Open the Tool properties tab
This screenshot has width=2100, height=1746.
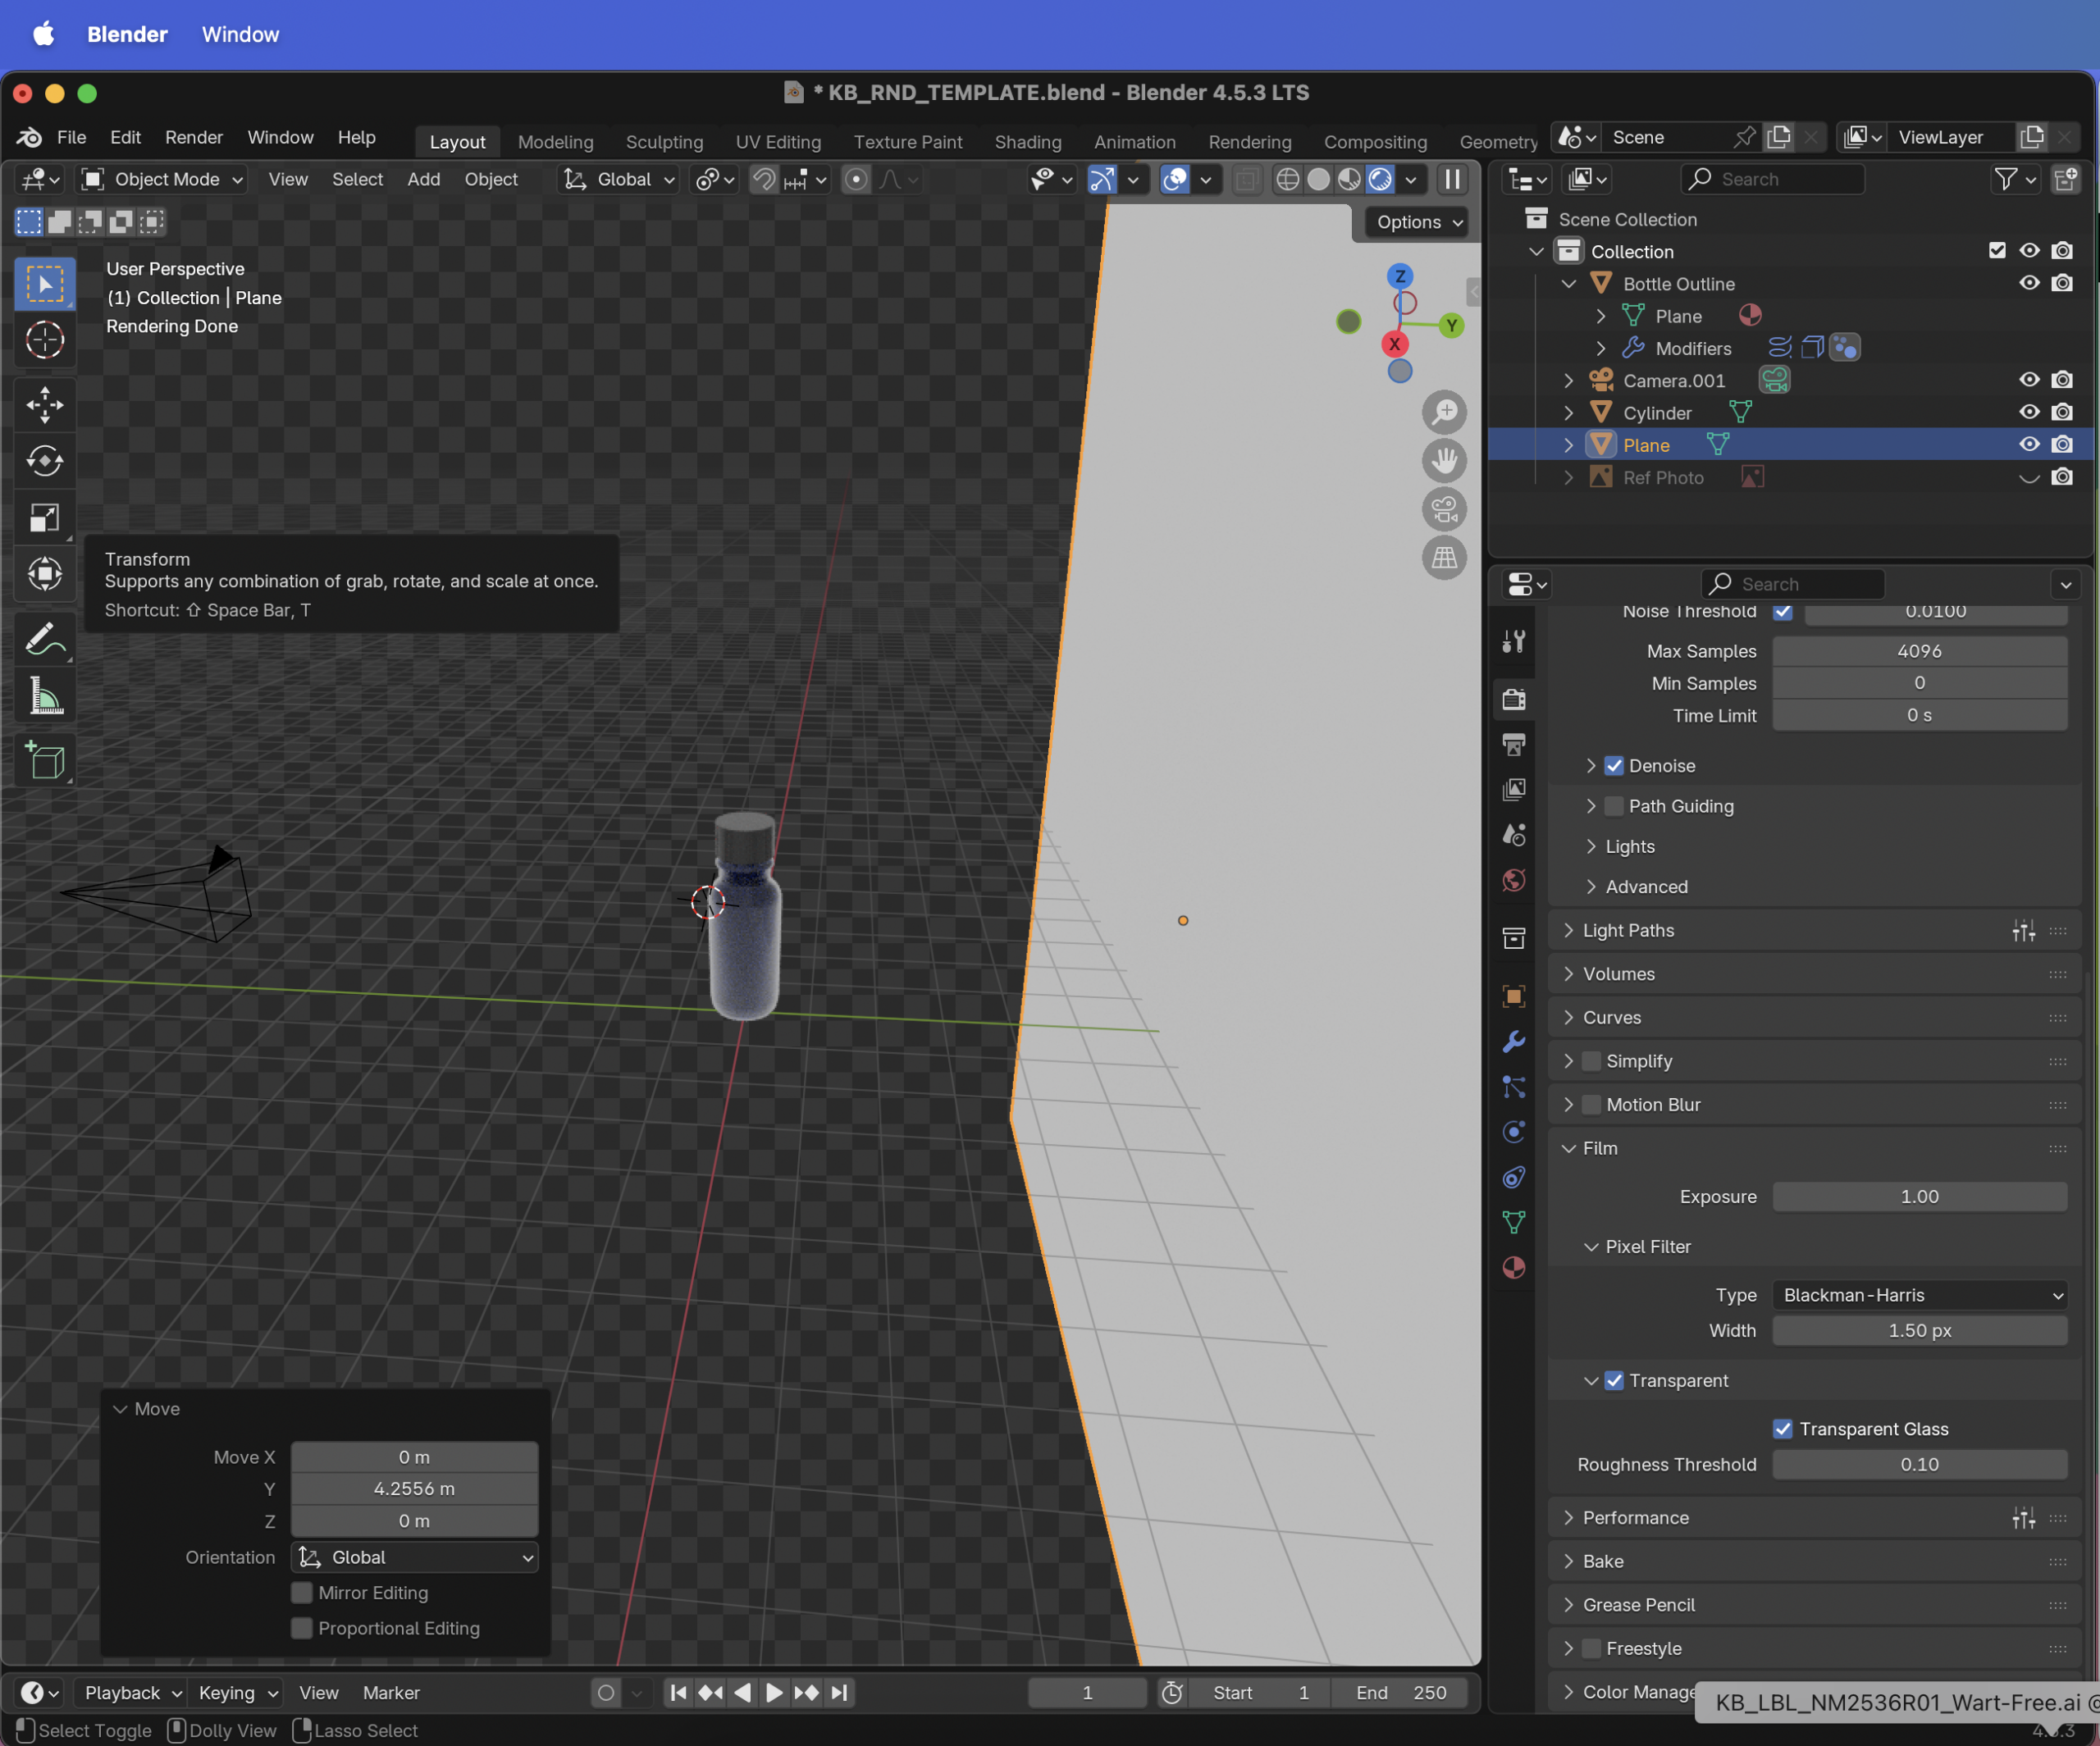1514,641
